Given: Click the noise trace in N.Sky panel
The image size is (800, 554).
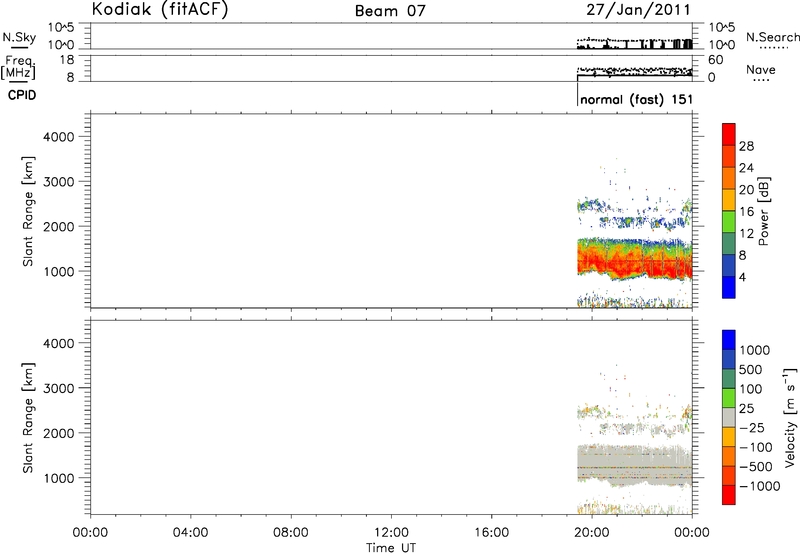Looking at the screenshot, I should (635, 45).
